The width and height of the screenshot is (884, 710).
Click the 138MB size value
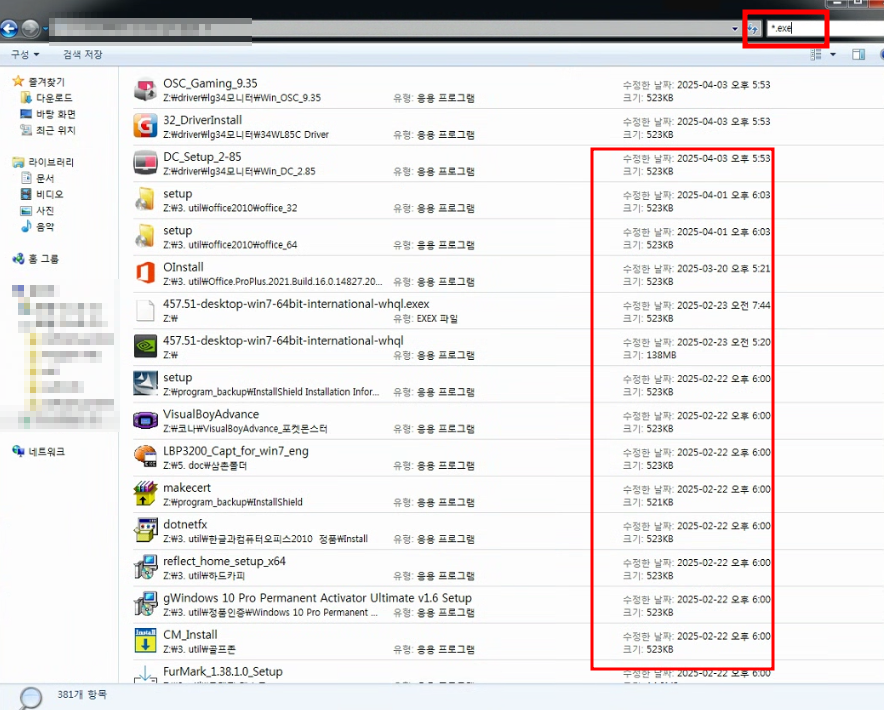point(661,355)
